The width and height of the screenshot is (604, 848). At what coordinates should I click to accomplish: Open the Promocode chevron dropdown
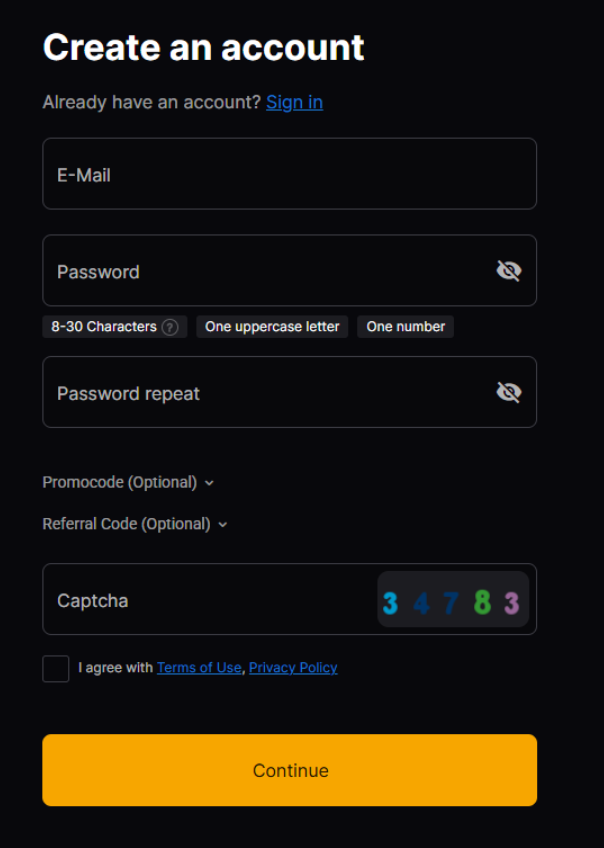[209, 482]
